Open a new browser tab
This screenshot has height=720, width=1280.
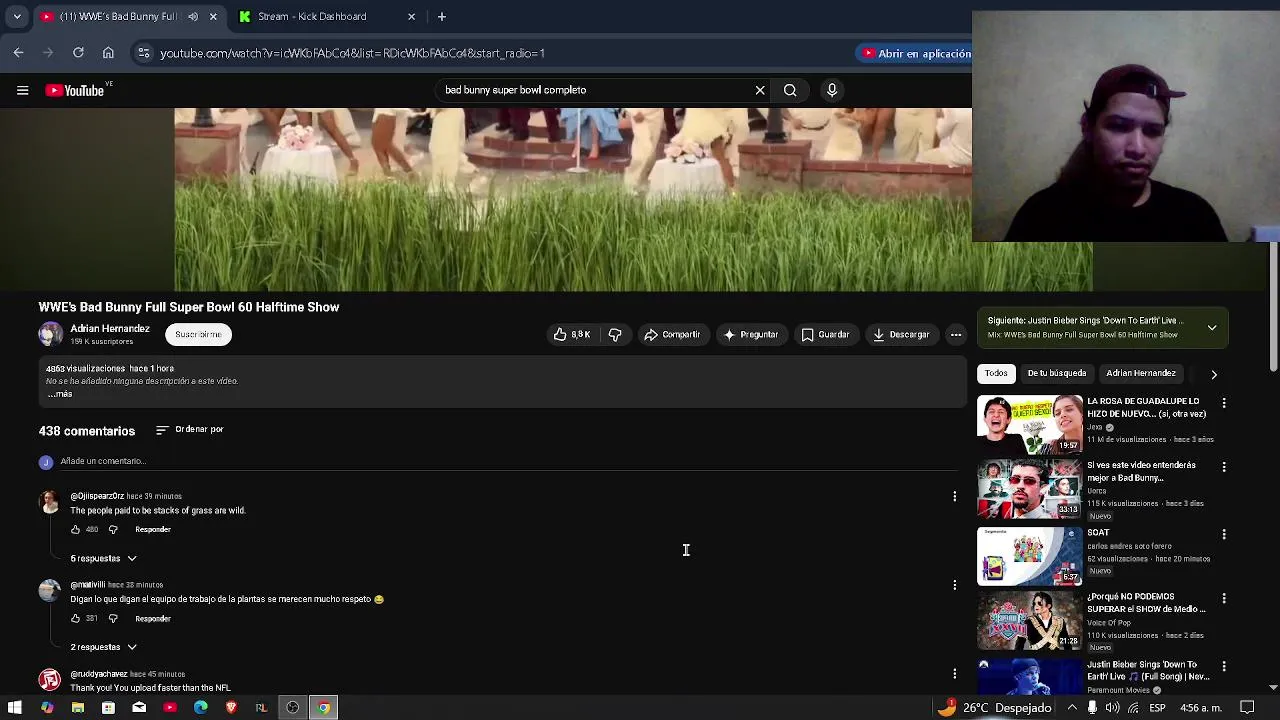tap(441, 16)
